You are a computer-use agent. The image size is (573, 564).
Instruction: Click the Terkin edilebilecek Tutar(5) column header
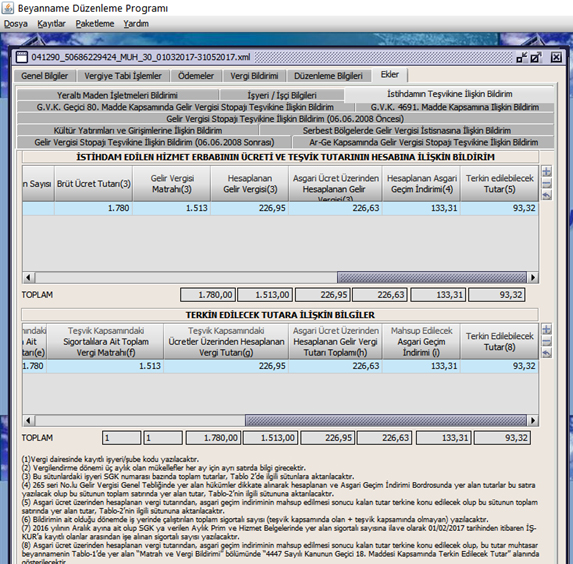pyautogui.click(x=499, y=183)
